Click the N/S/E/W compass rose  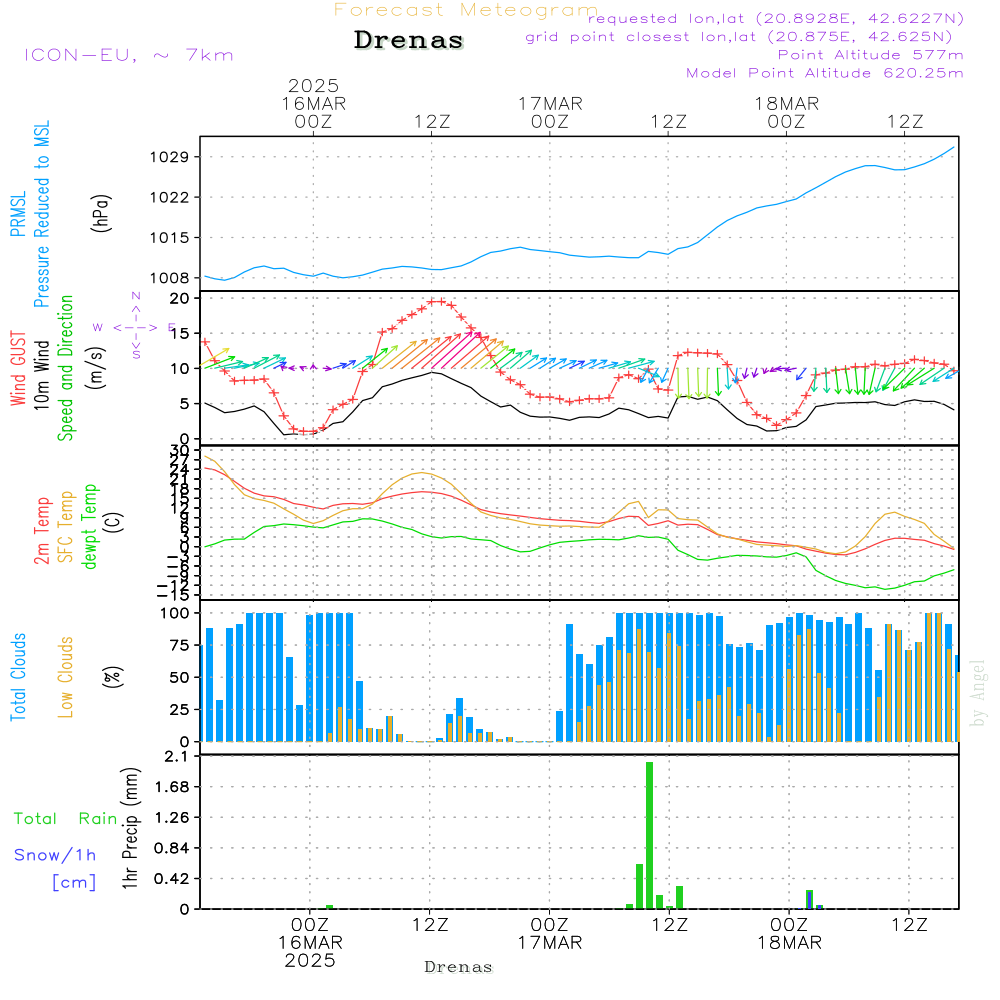[136, 327]
